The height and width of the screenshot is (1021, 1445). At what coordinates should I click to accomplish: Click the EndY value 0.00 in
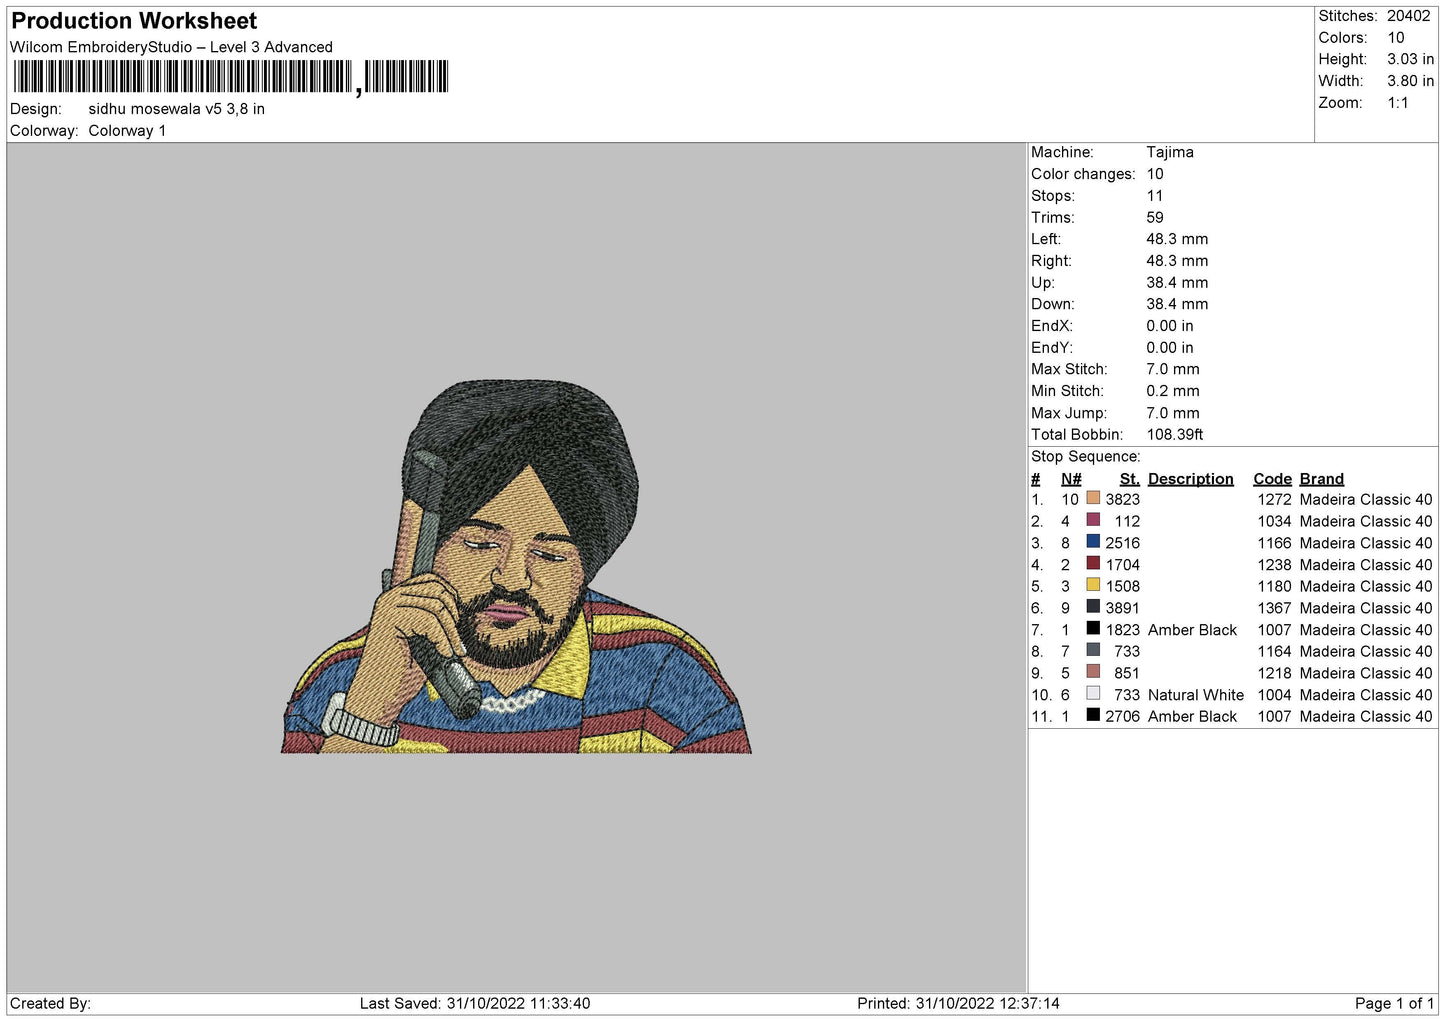[1170, 348]
